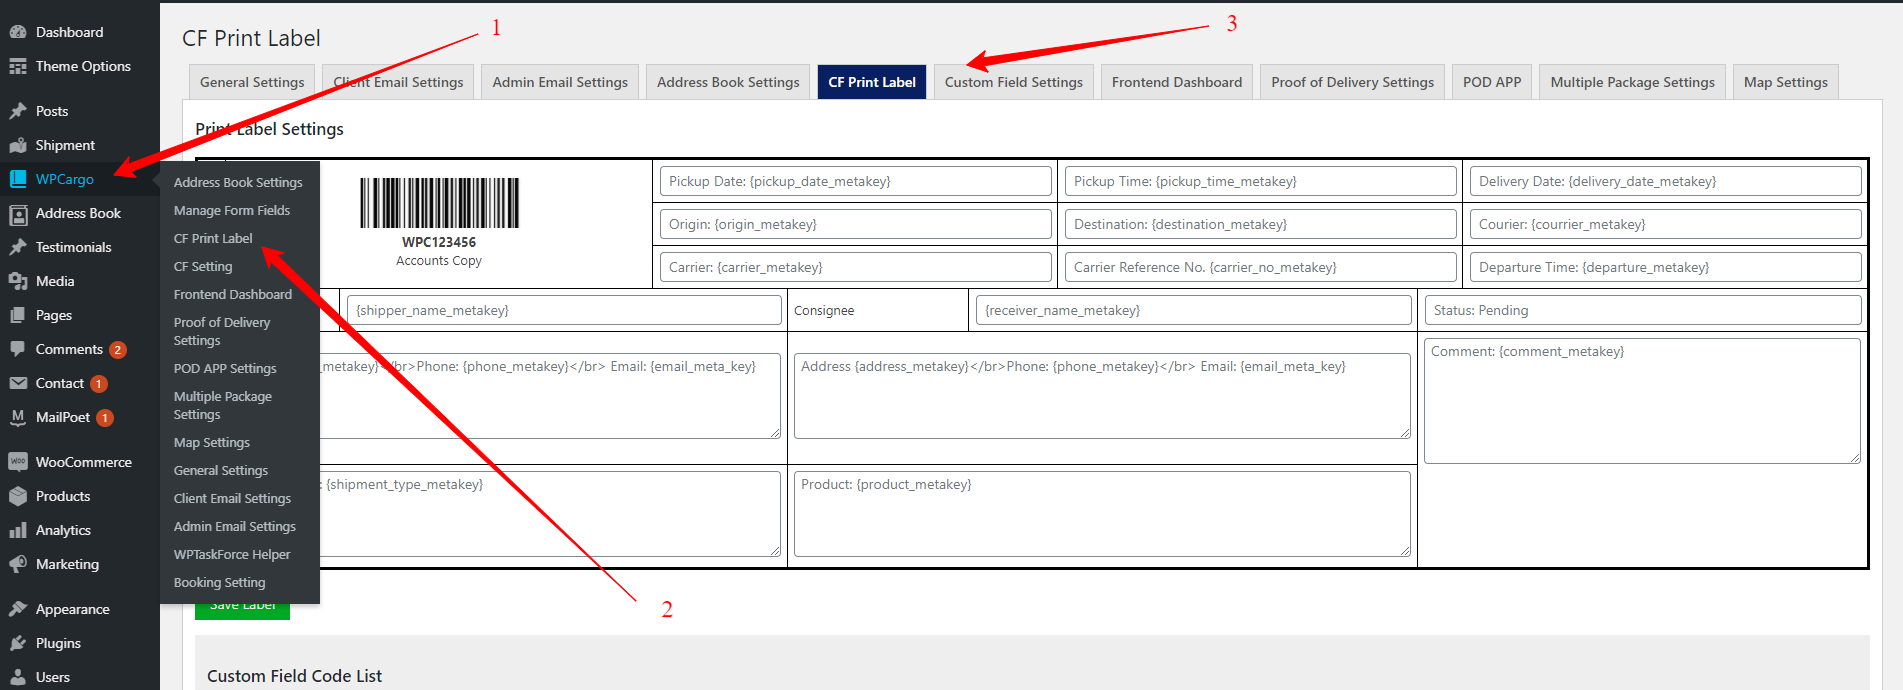
Task: Click the WPCargo menu icon
Action: [x=18, y=179]
